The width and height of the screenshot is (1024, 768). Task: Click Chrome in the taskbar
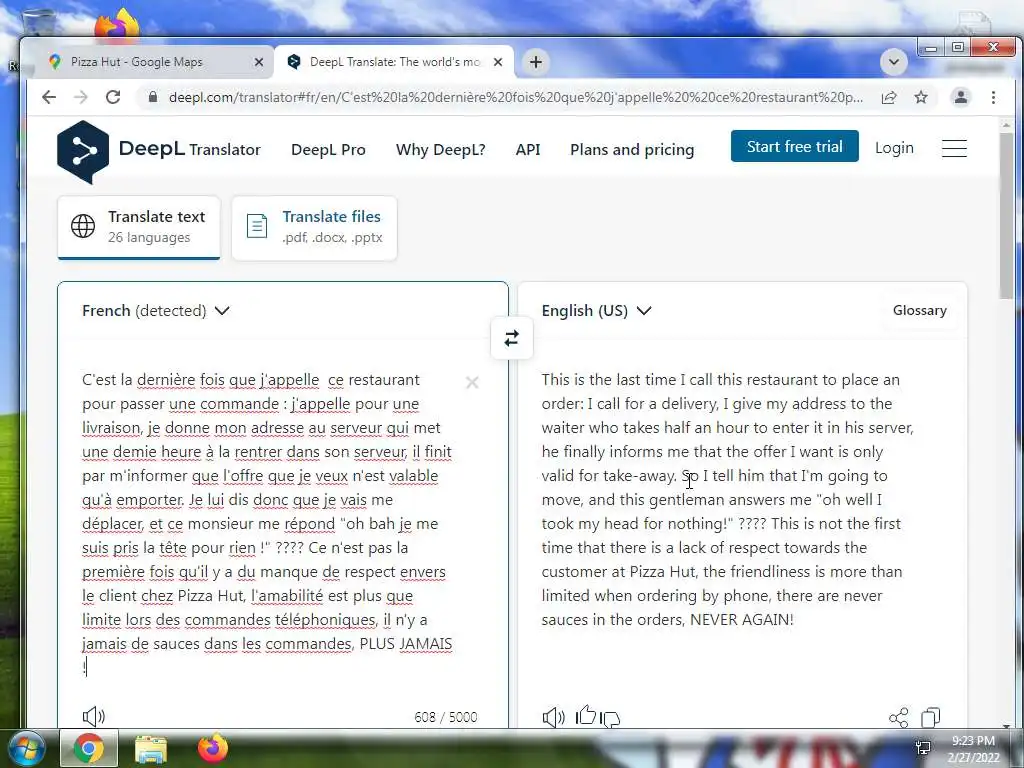click(x=89, y=749)
